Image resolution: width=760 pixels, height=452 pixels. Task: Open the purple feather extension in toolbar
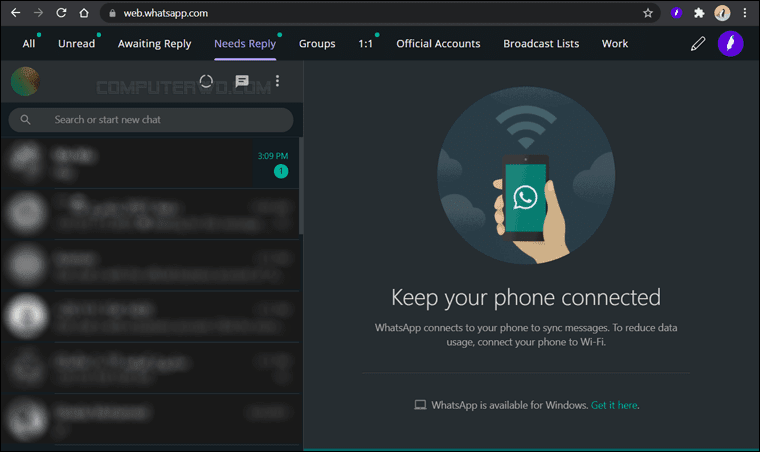[676, 13]
